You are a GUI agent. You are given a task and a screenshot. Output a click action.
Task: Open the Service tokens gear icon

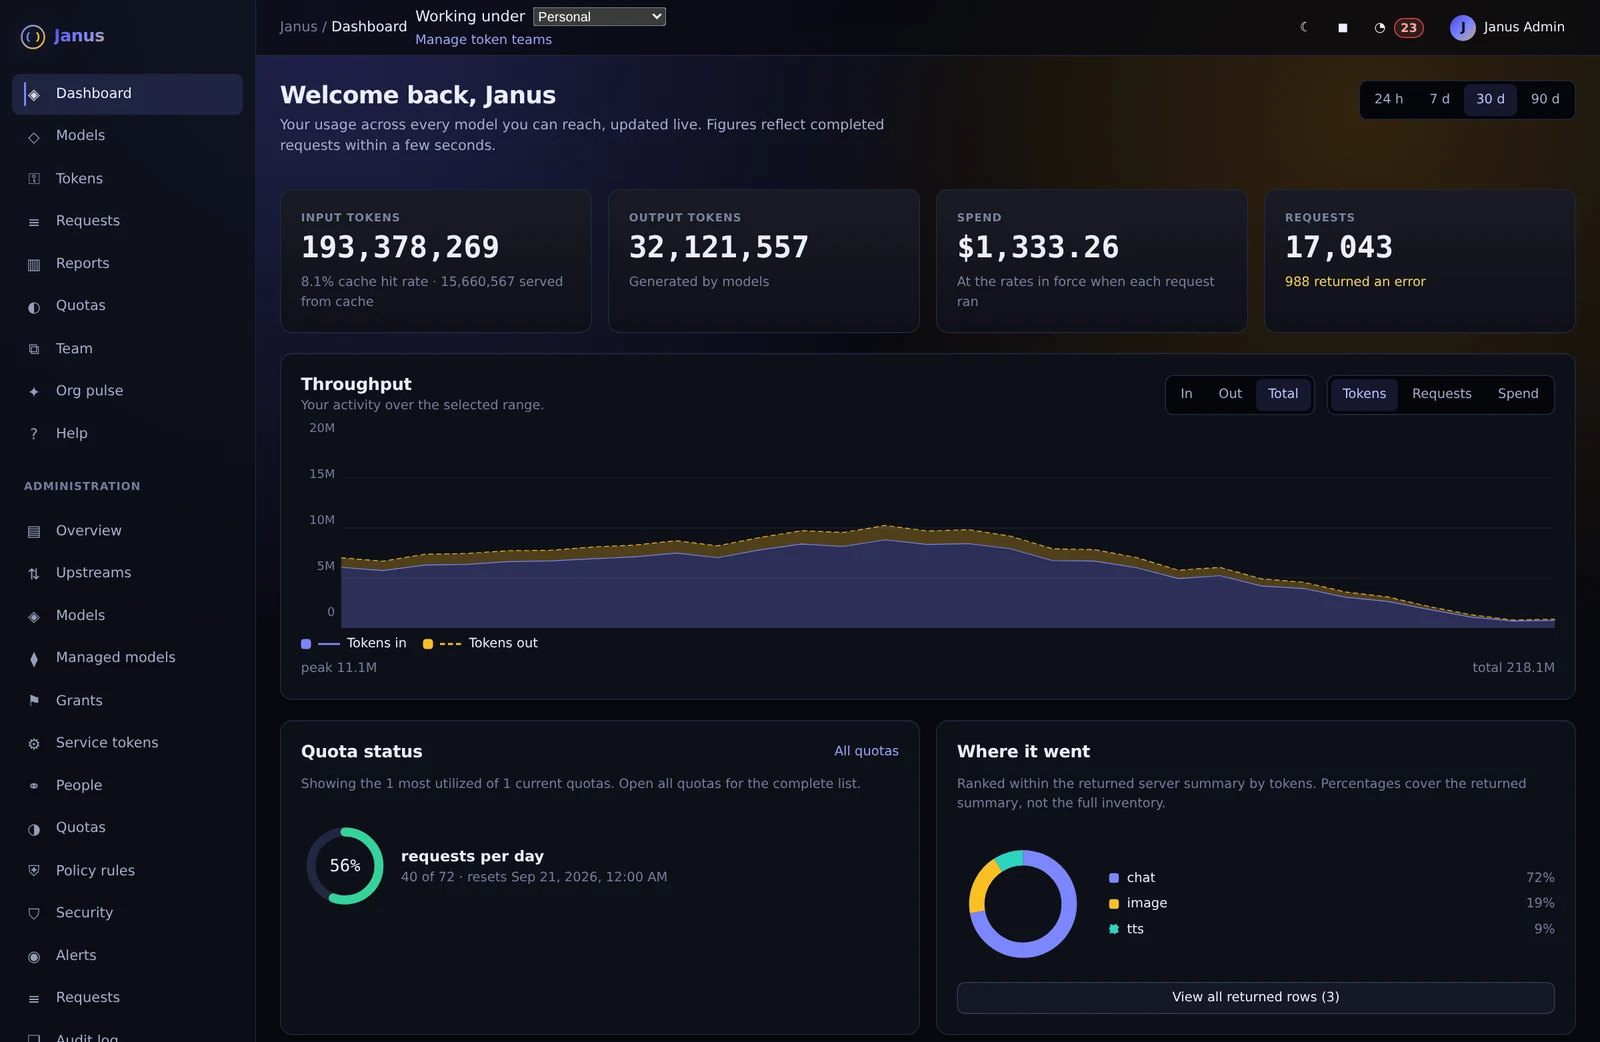34,743
